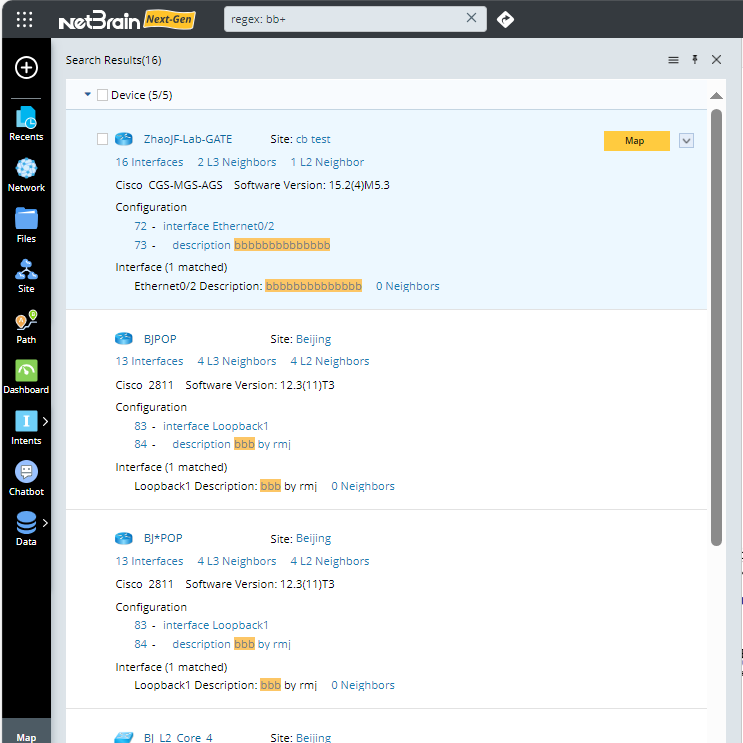Image resolution: width=743 pixels, height=743 pixels.
Task: Clear the search field with X icon
Action: pyautogui.click(x=471, y=18)
